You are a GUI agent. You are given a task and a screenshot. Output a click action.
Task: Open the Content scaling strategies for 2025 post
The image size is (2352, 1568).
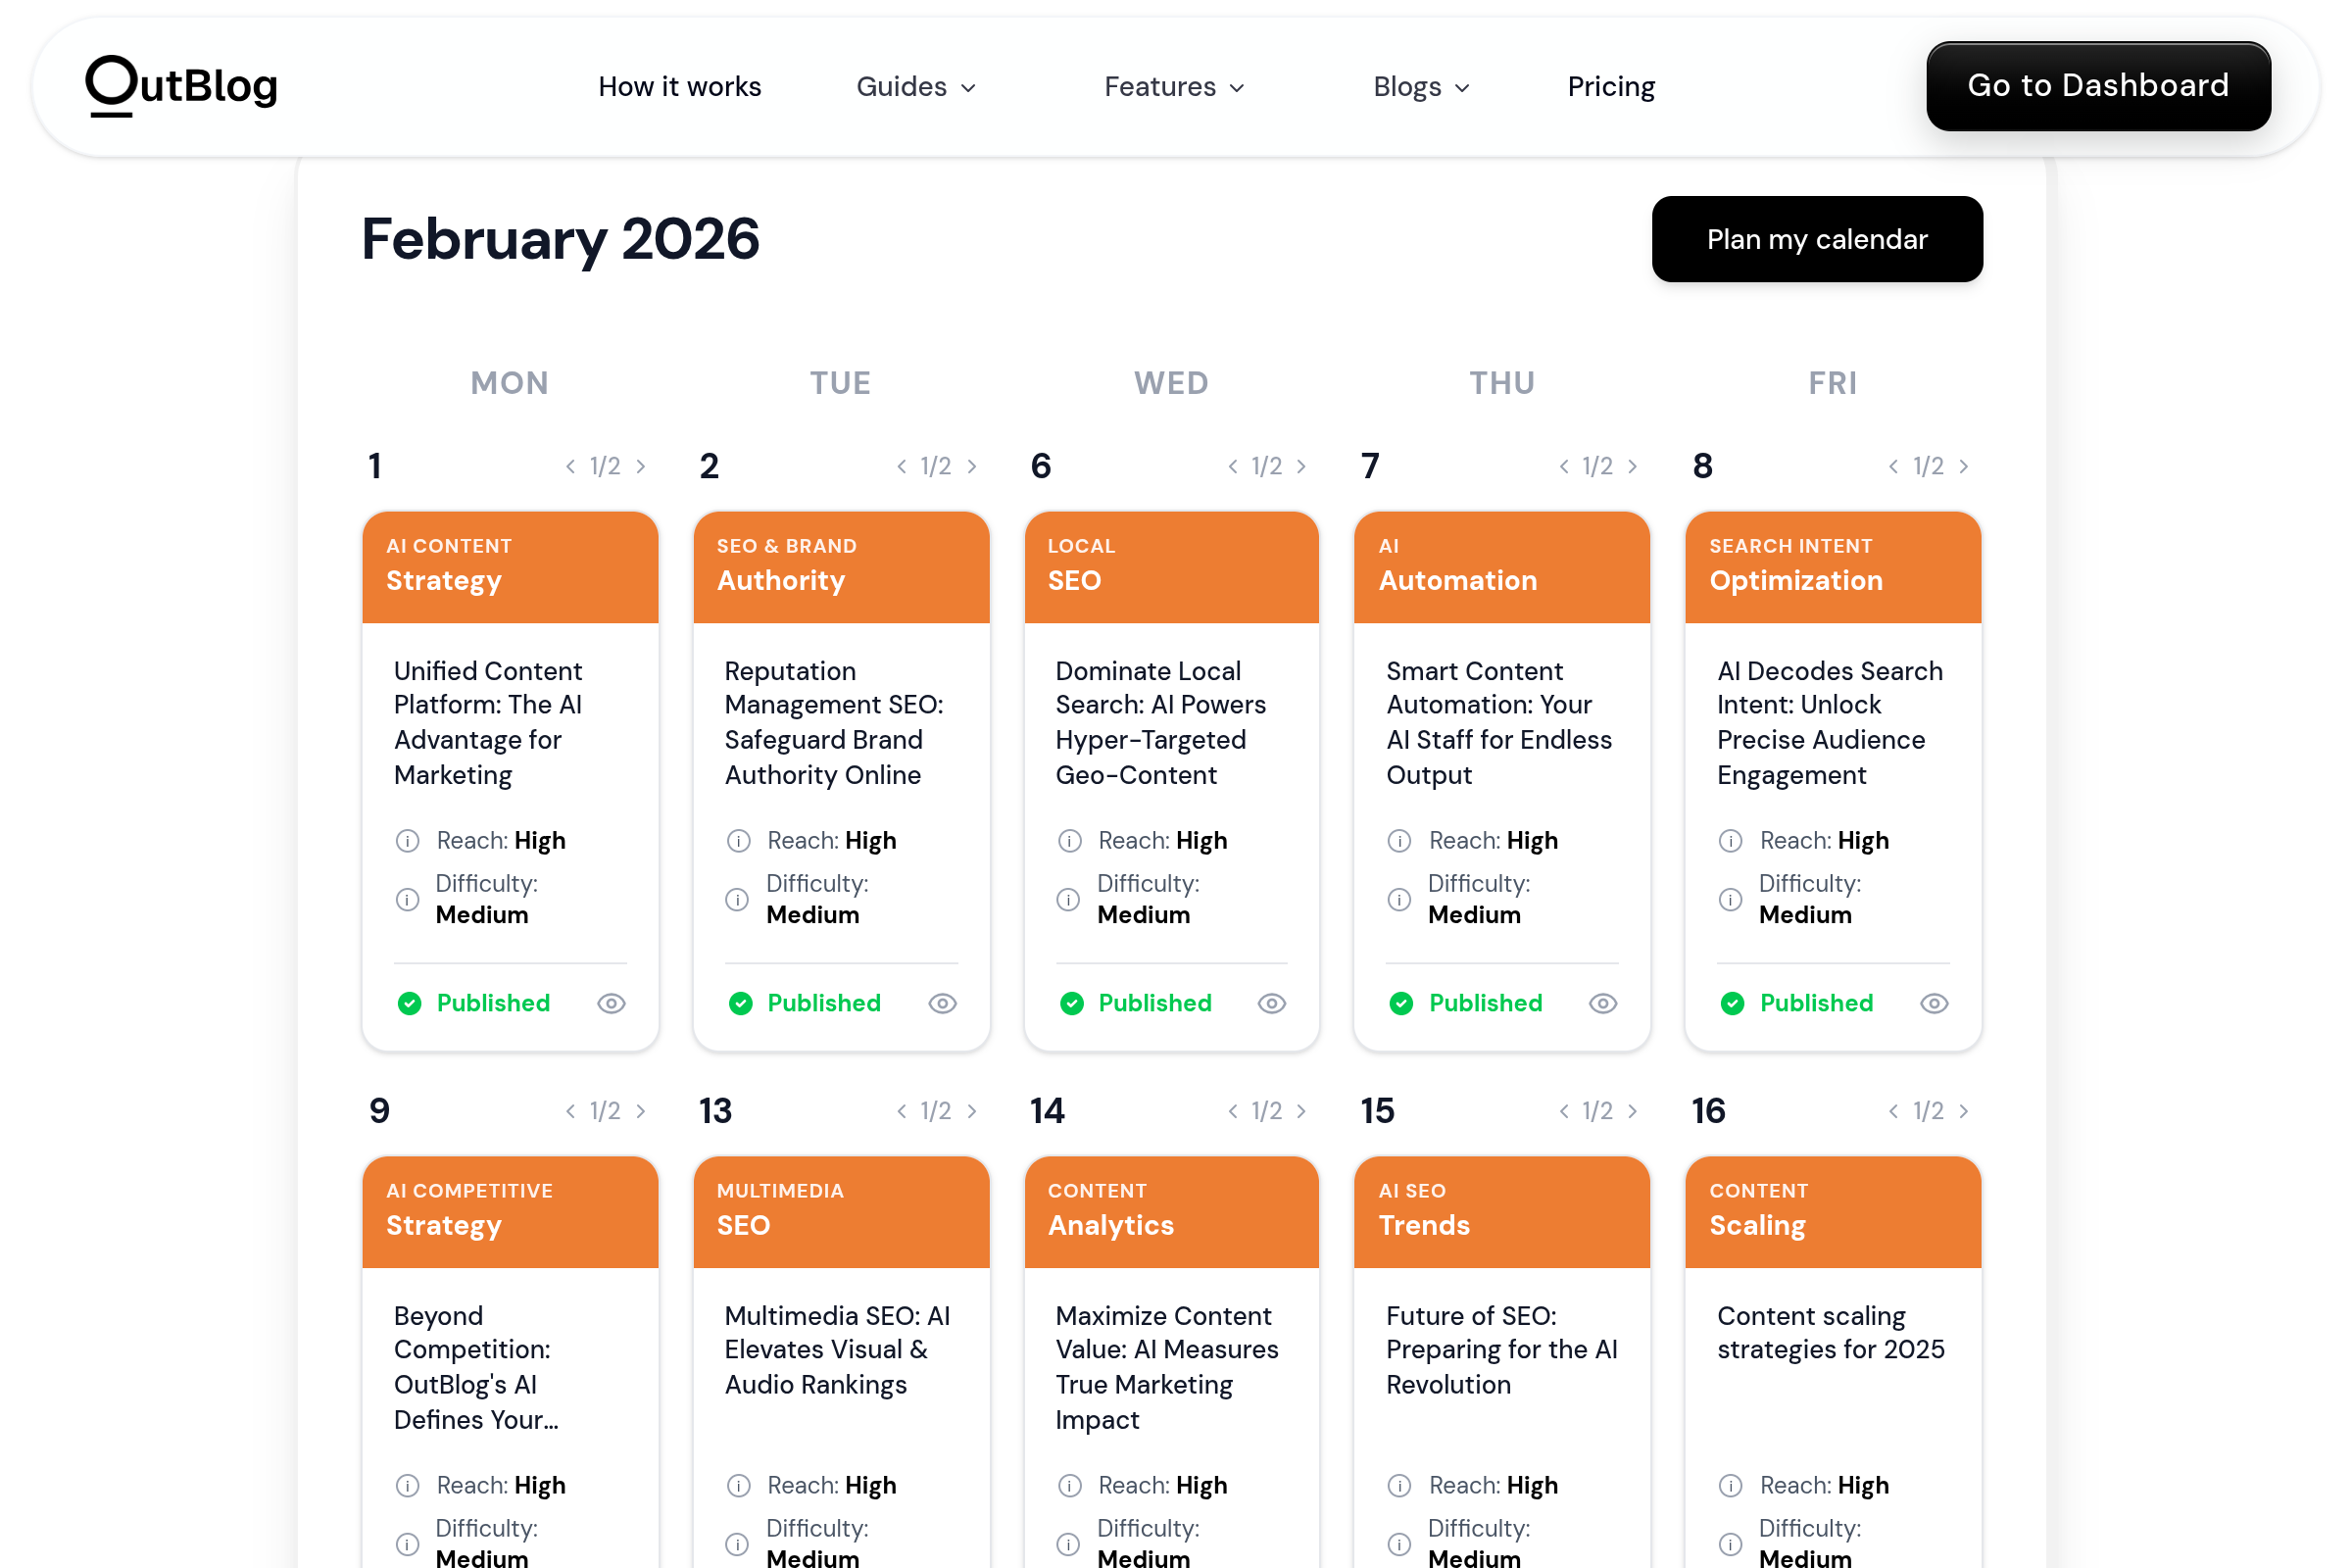click(x=1831, y=1333)
